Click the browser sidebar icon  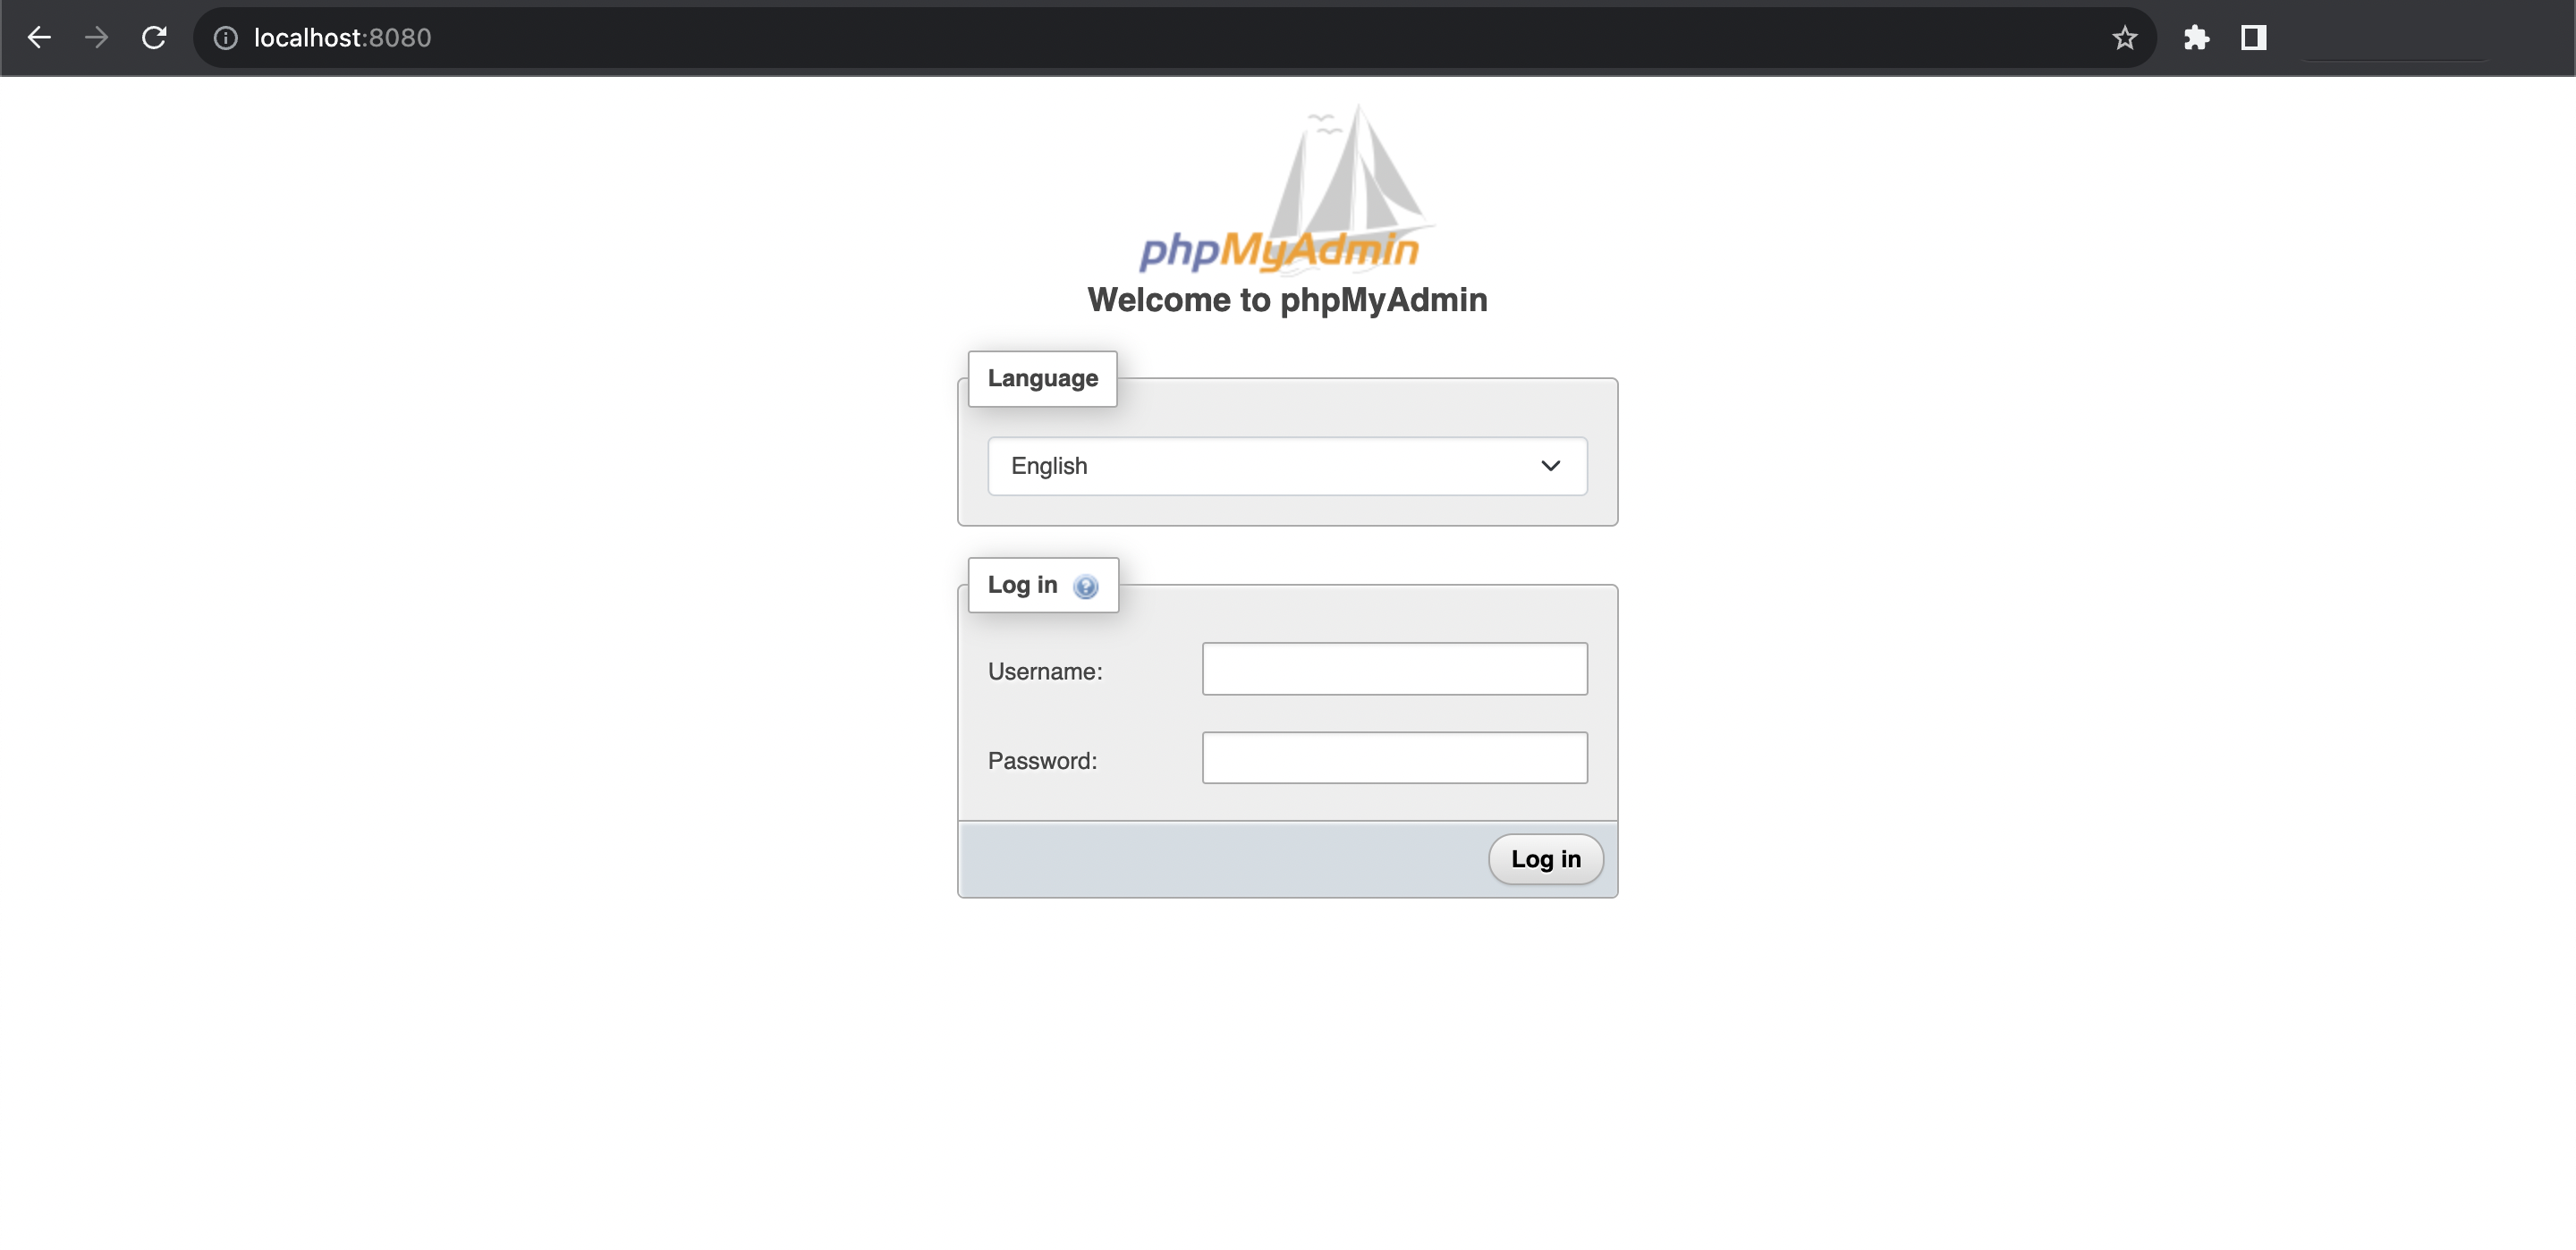pyautogui.click(x=2252, y=36)
